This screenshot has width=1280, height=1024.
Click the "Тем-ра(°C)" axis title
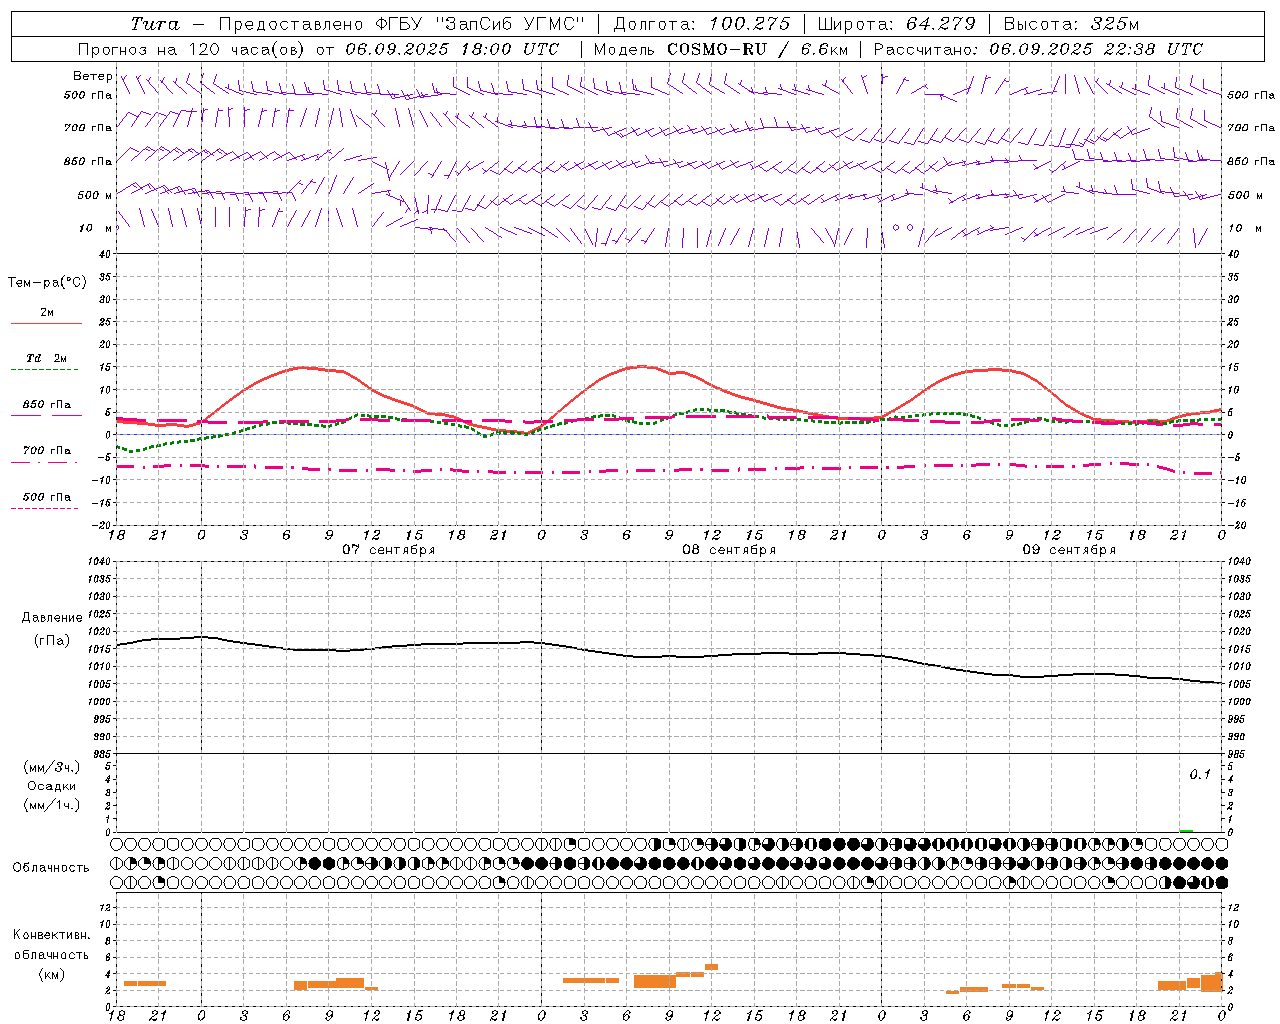pos(47,283)
